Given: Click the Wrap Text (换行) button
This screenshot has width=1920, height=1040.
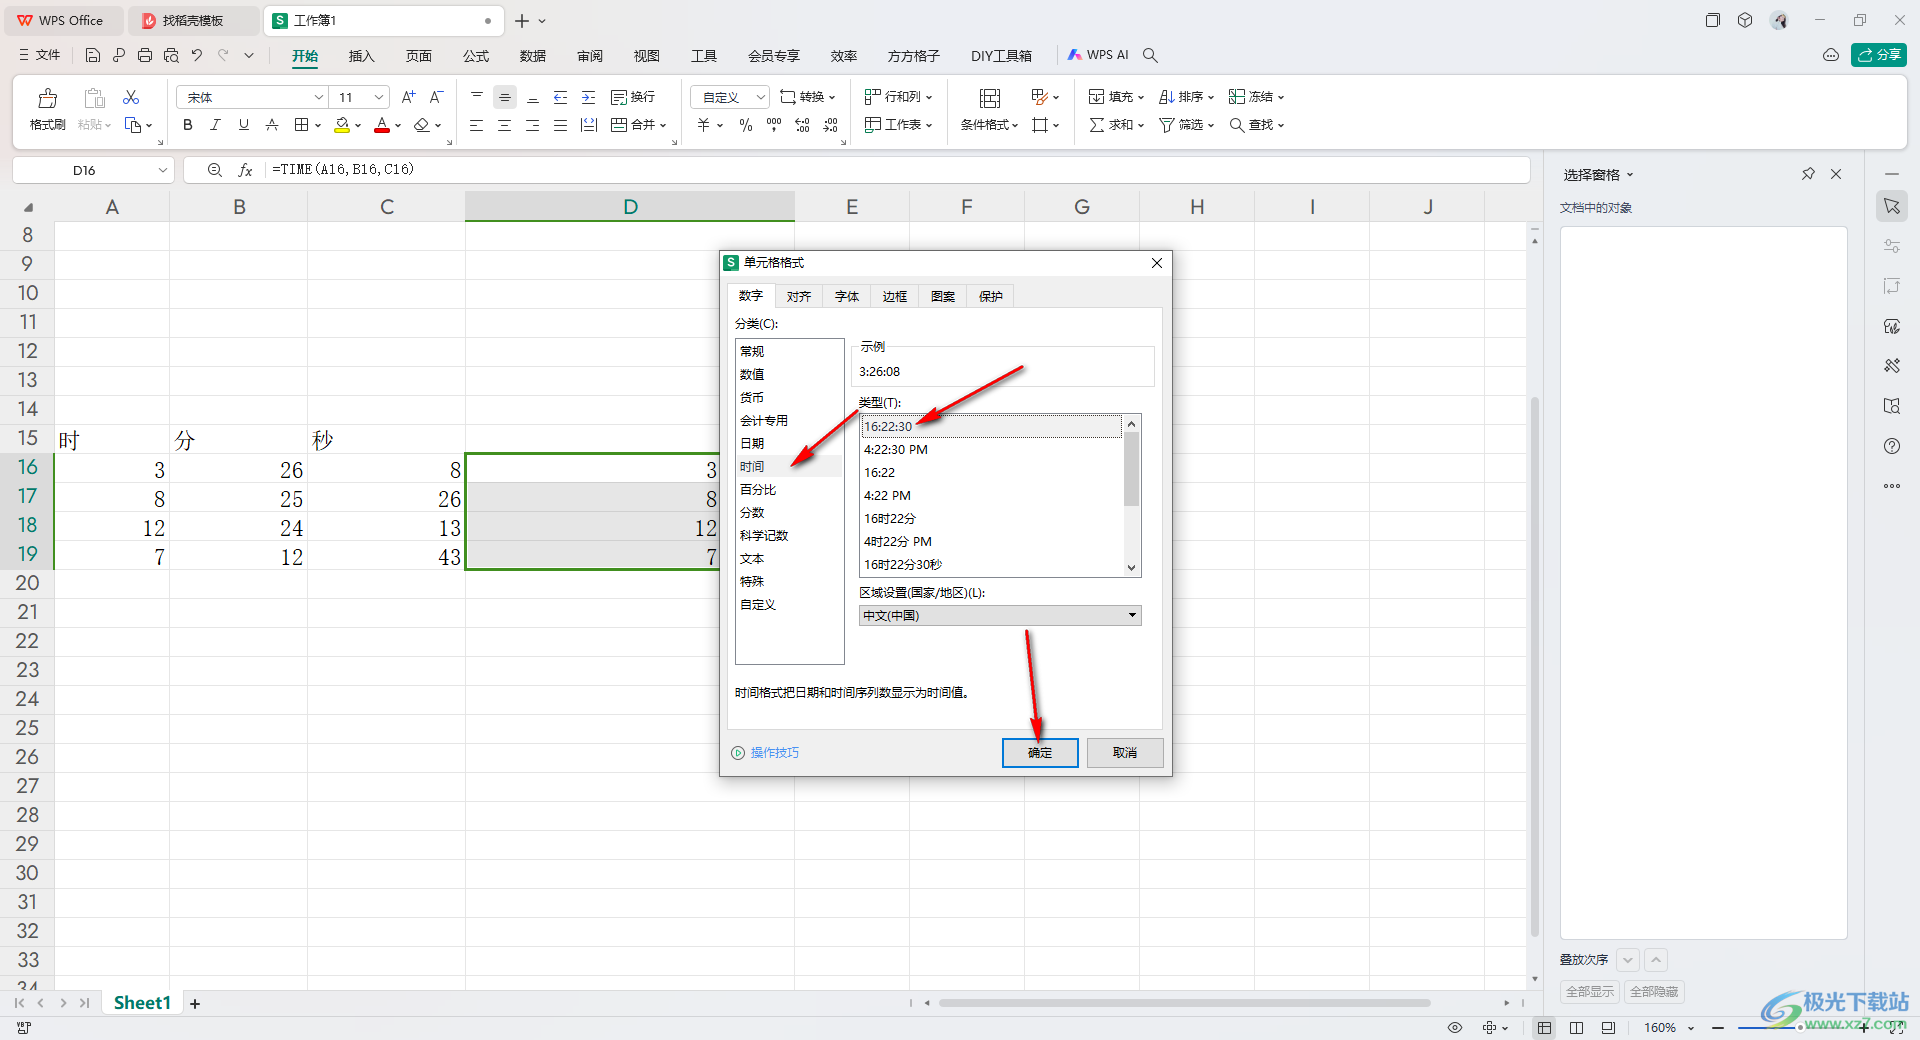Looking at the screenshot, I should (633, 97).
